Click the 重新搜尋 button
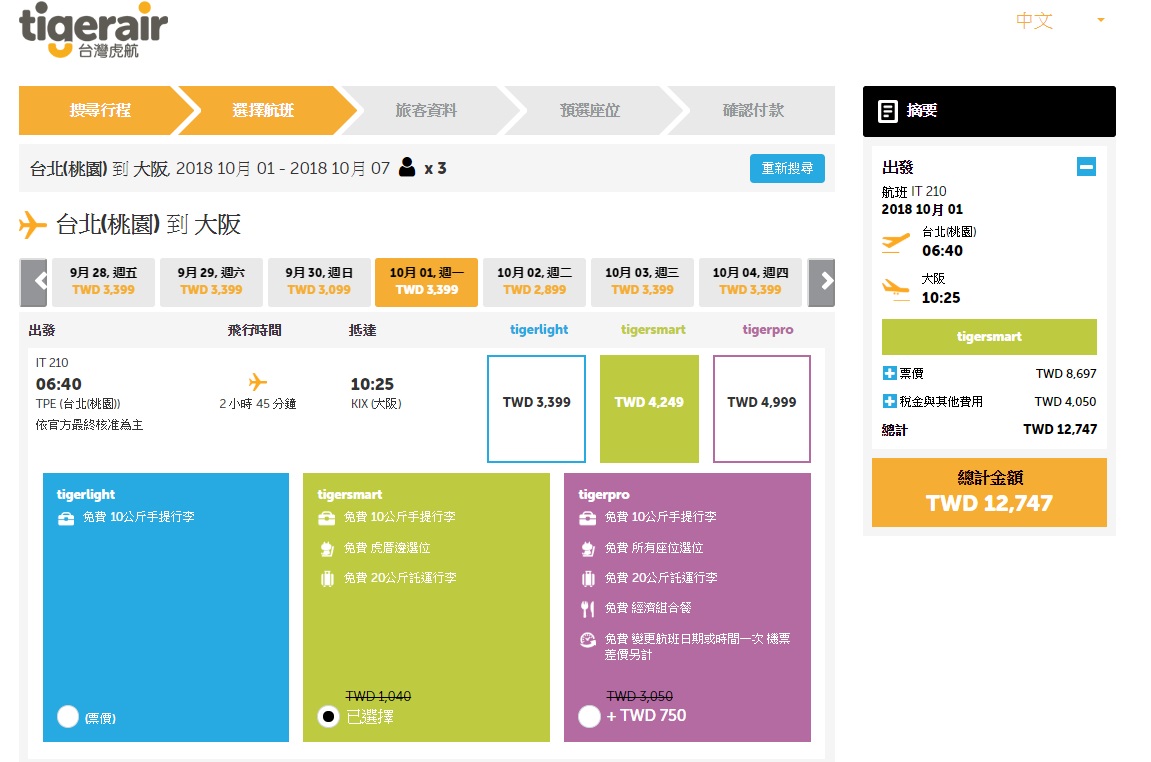1151x762 pixels. coord(787,168)
